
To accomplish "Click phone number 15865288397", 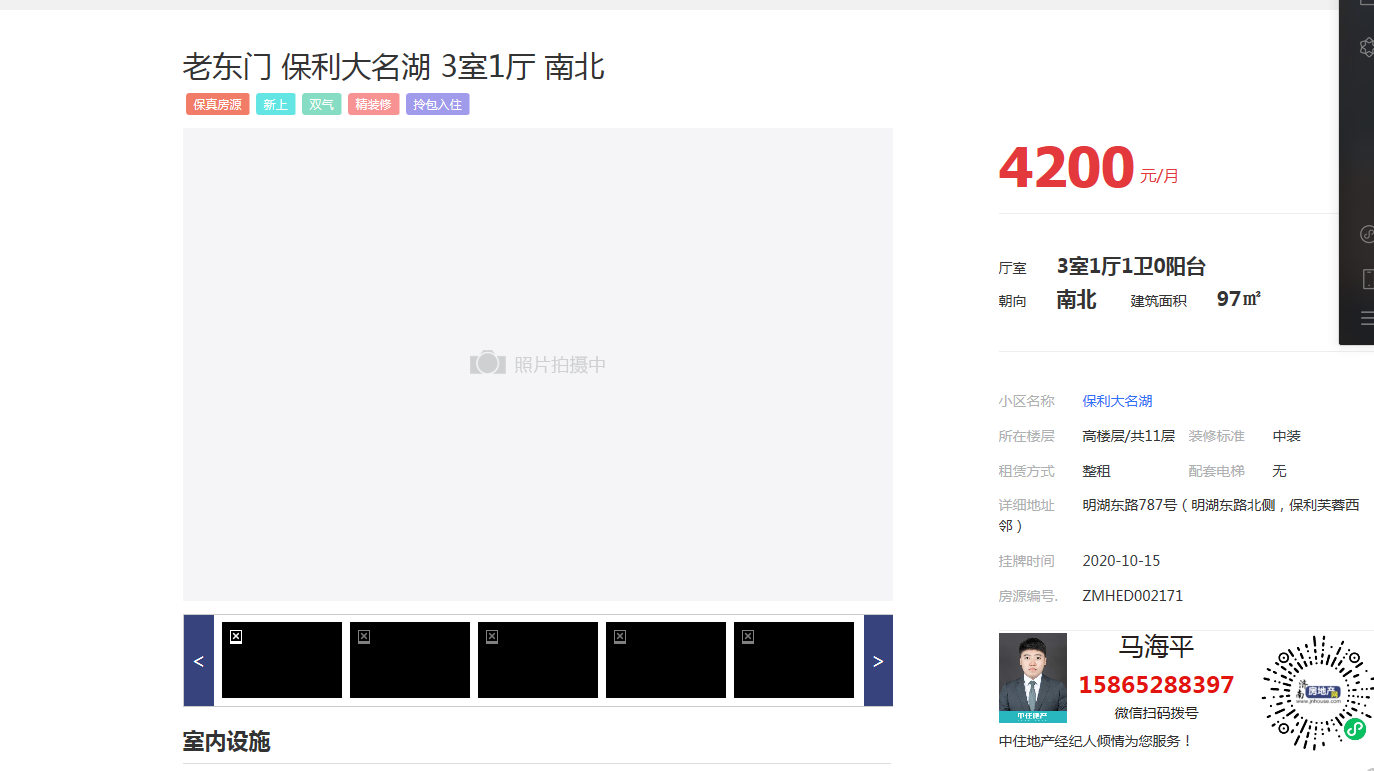I will [x=1156, y=685].
